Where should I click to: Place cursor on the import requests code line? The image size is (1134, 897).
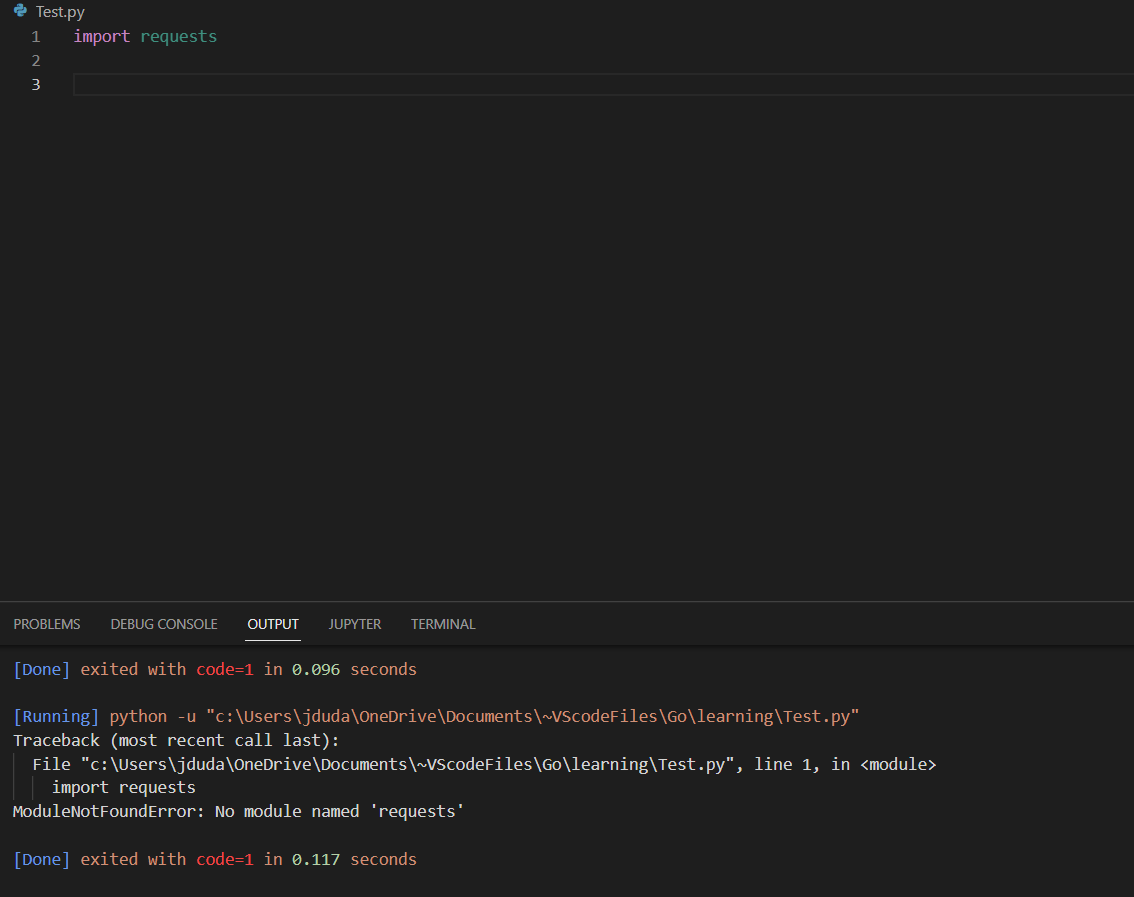tap(144, 36)
